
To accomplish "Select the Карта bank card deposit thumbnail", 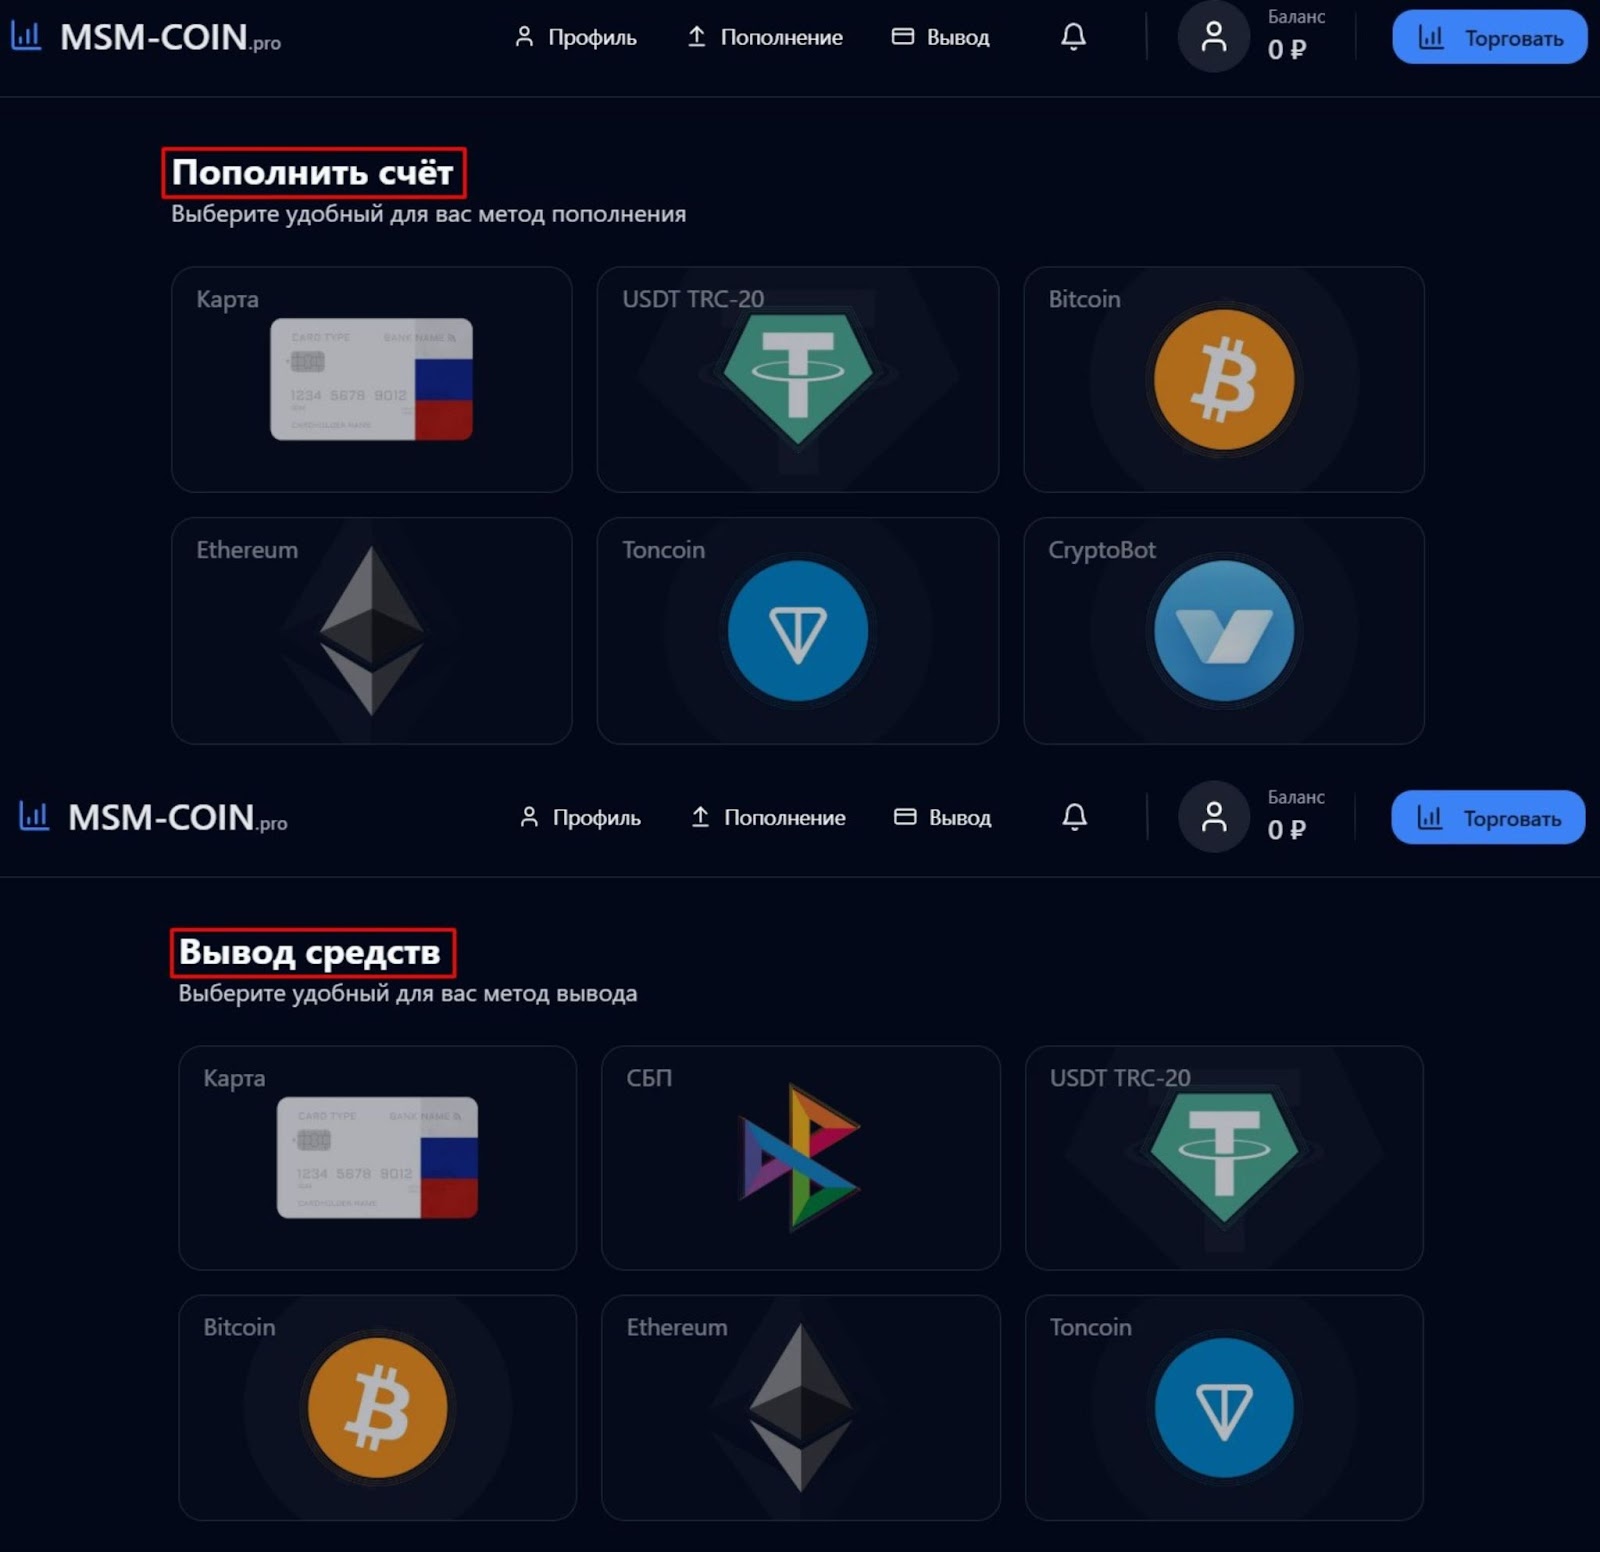I will point(371,379).
